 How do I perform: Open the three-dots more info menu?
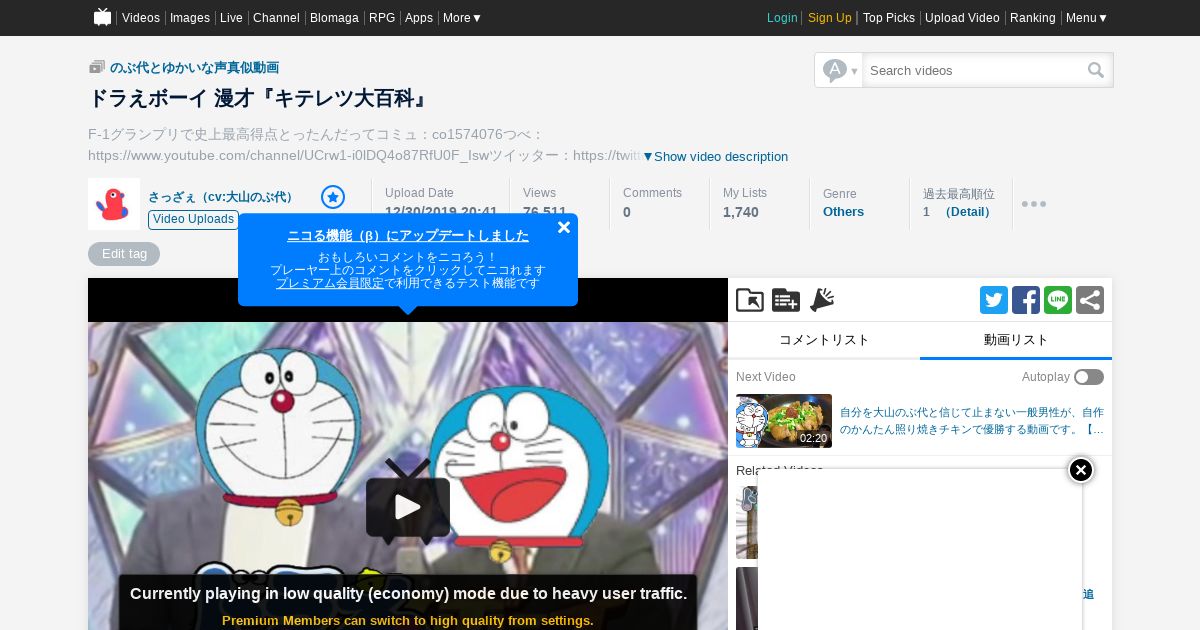point(1034,204)
